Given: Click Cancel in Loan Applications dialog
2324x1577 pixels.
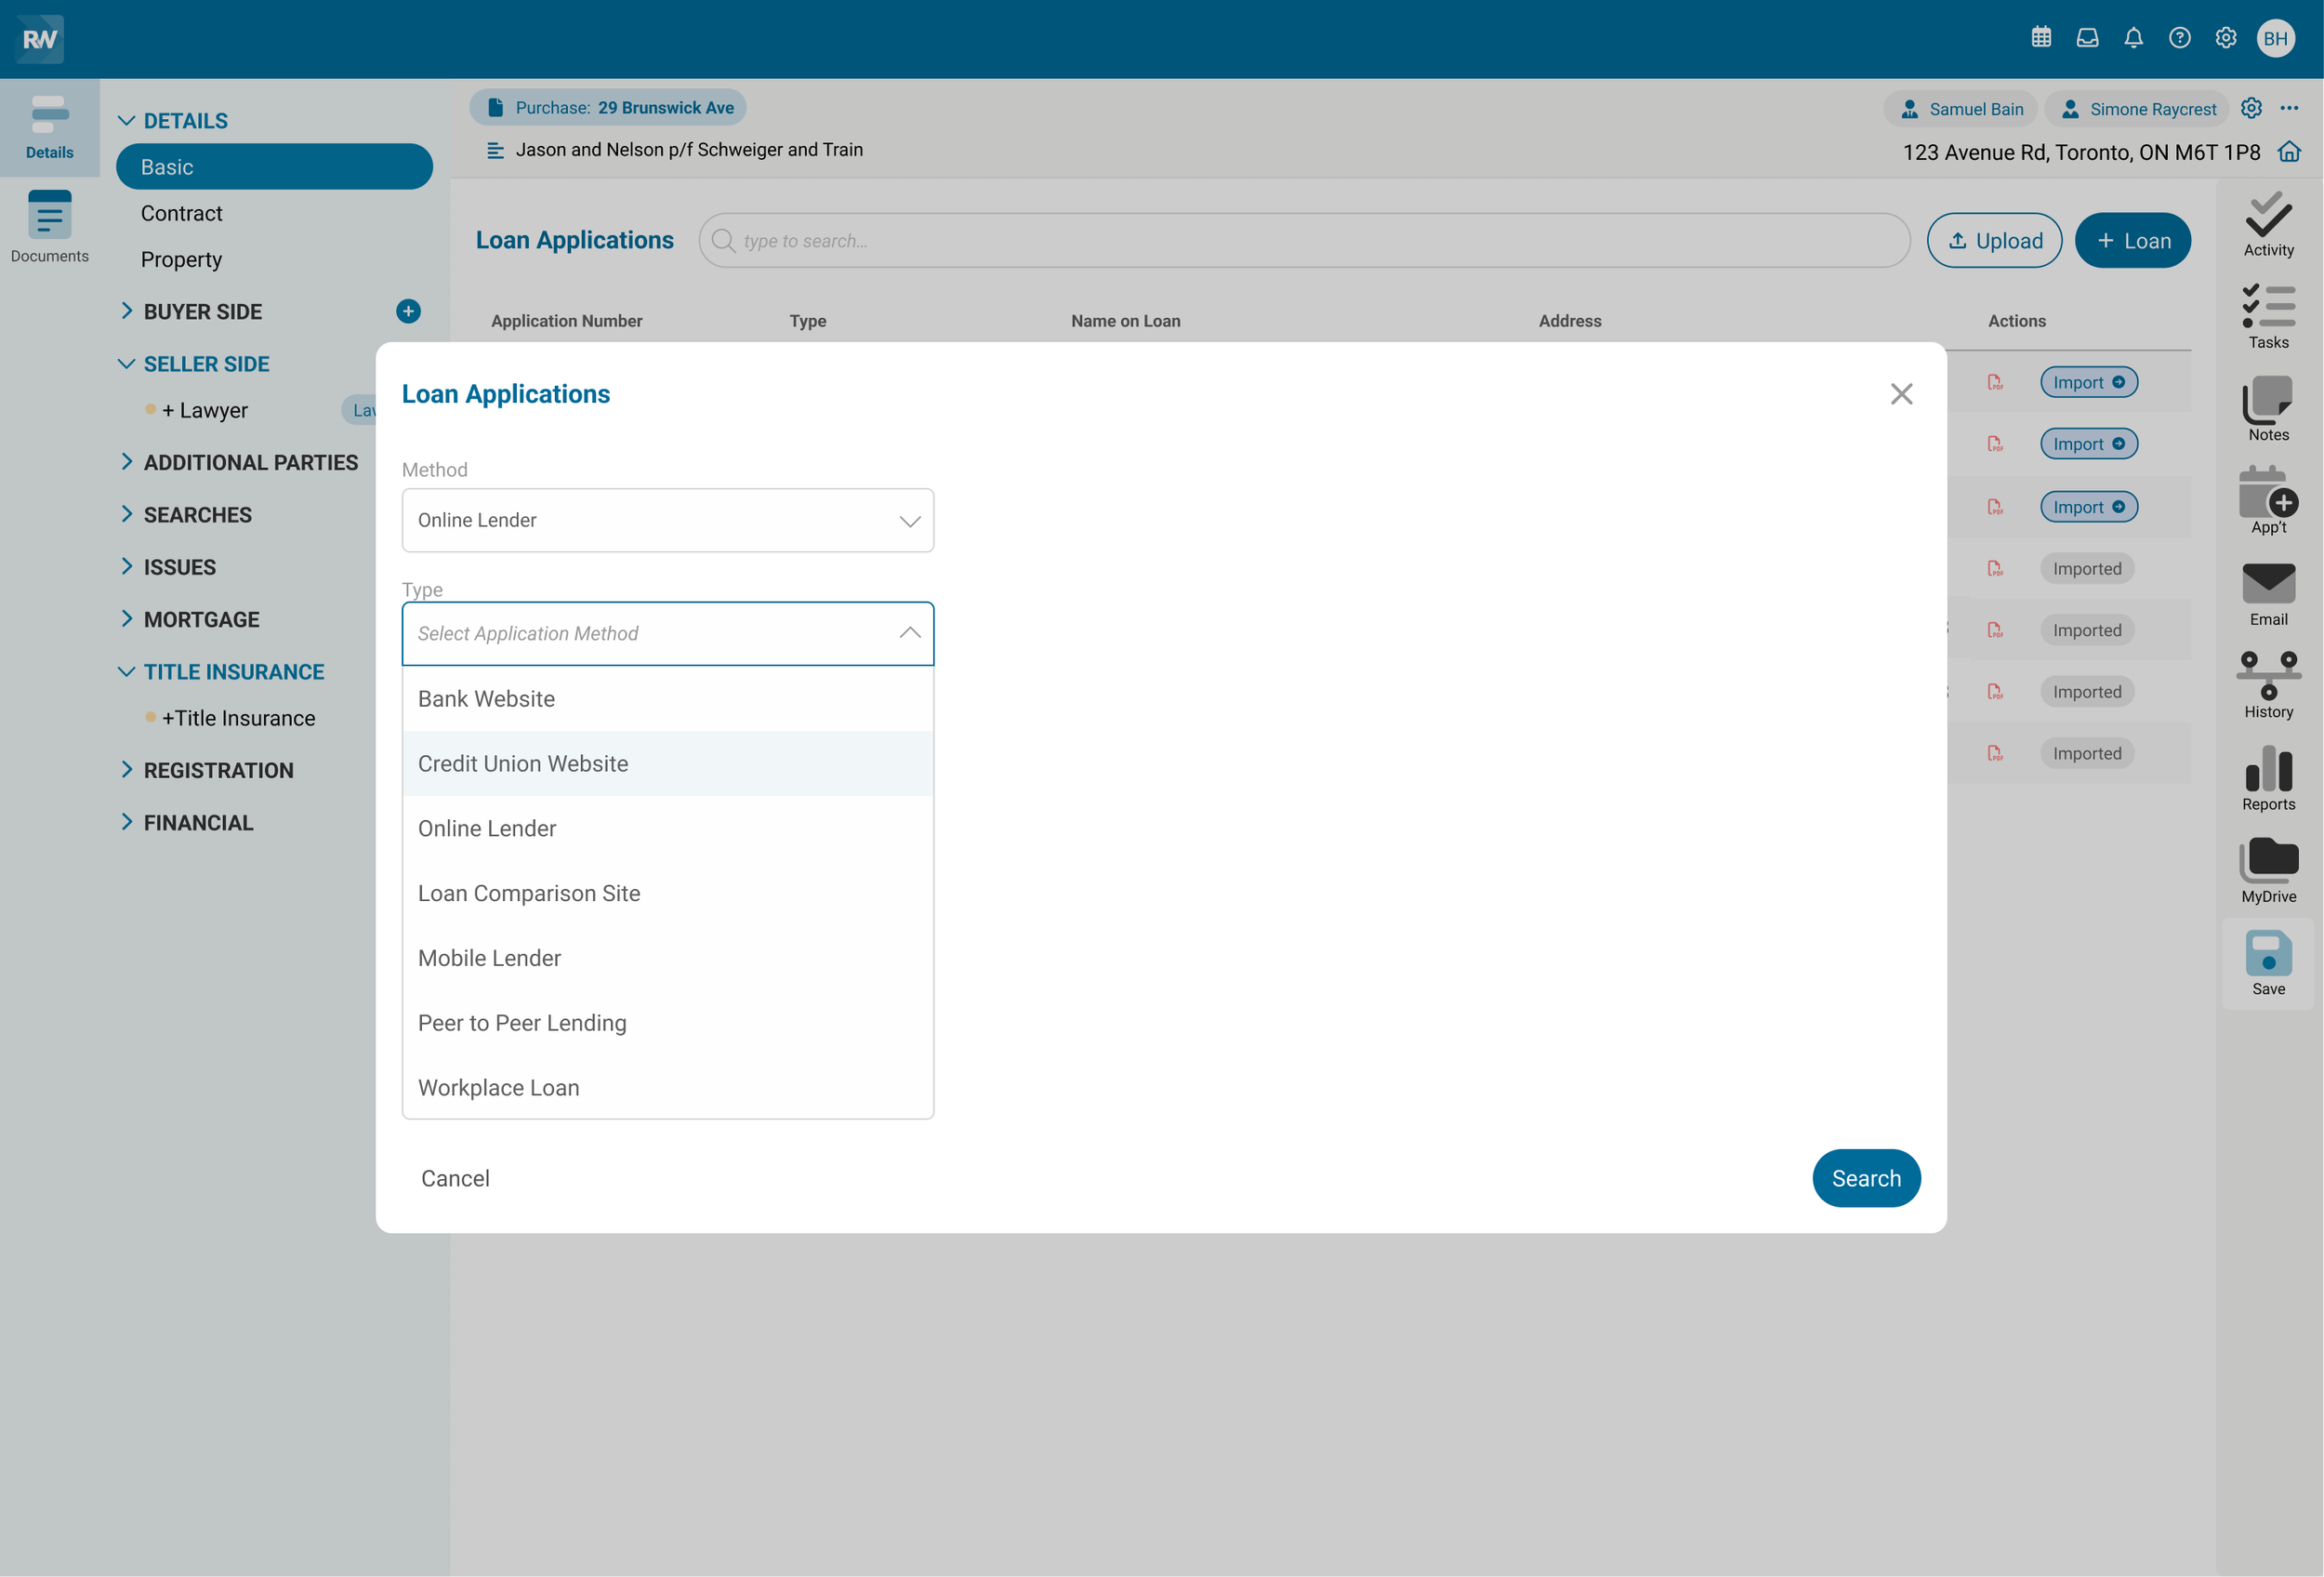Looking at the screenshot, I should (x=455, y=1178).
